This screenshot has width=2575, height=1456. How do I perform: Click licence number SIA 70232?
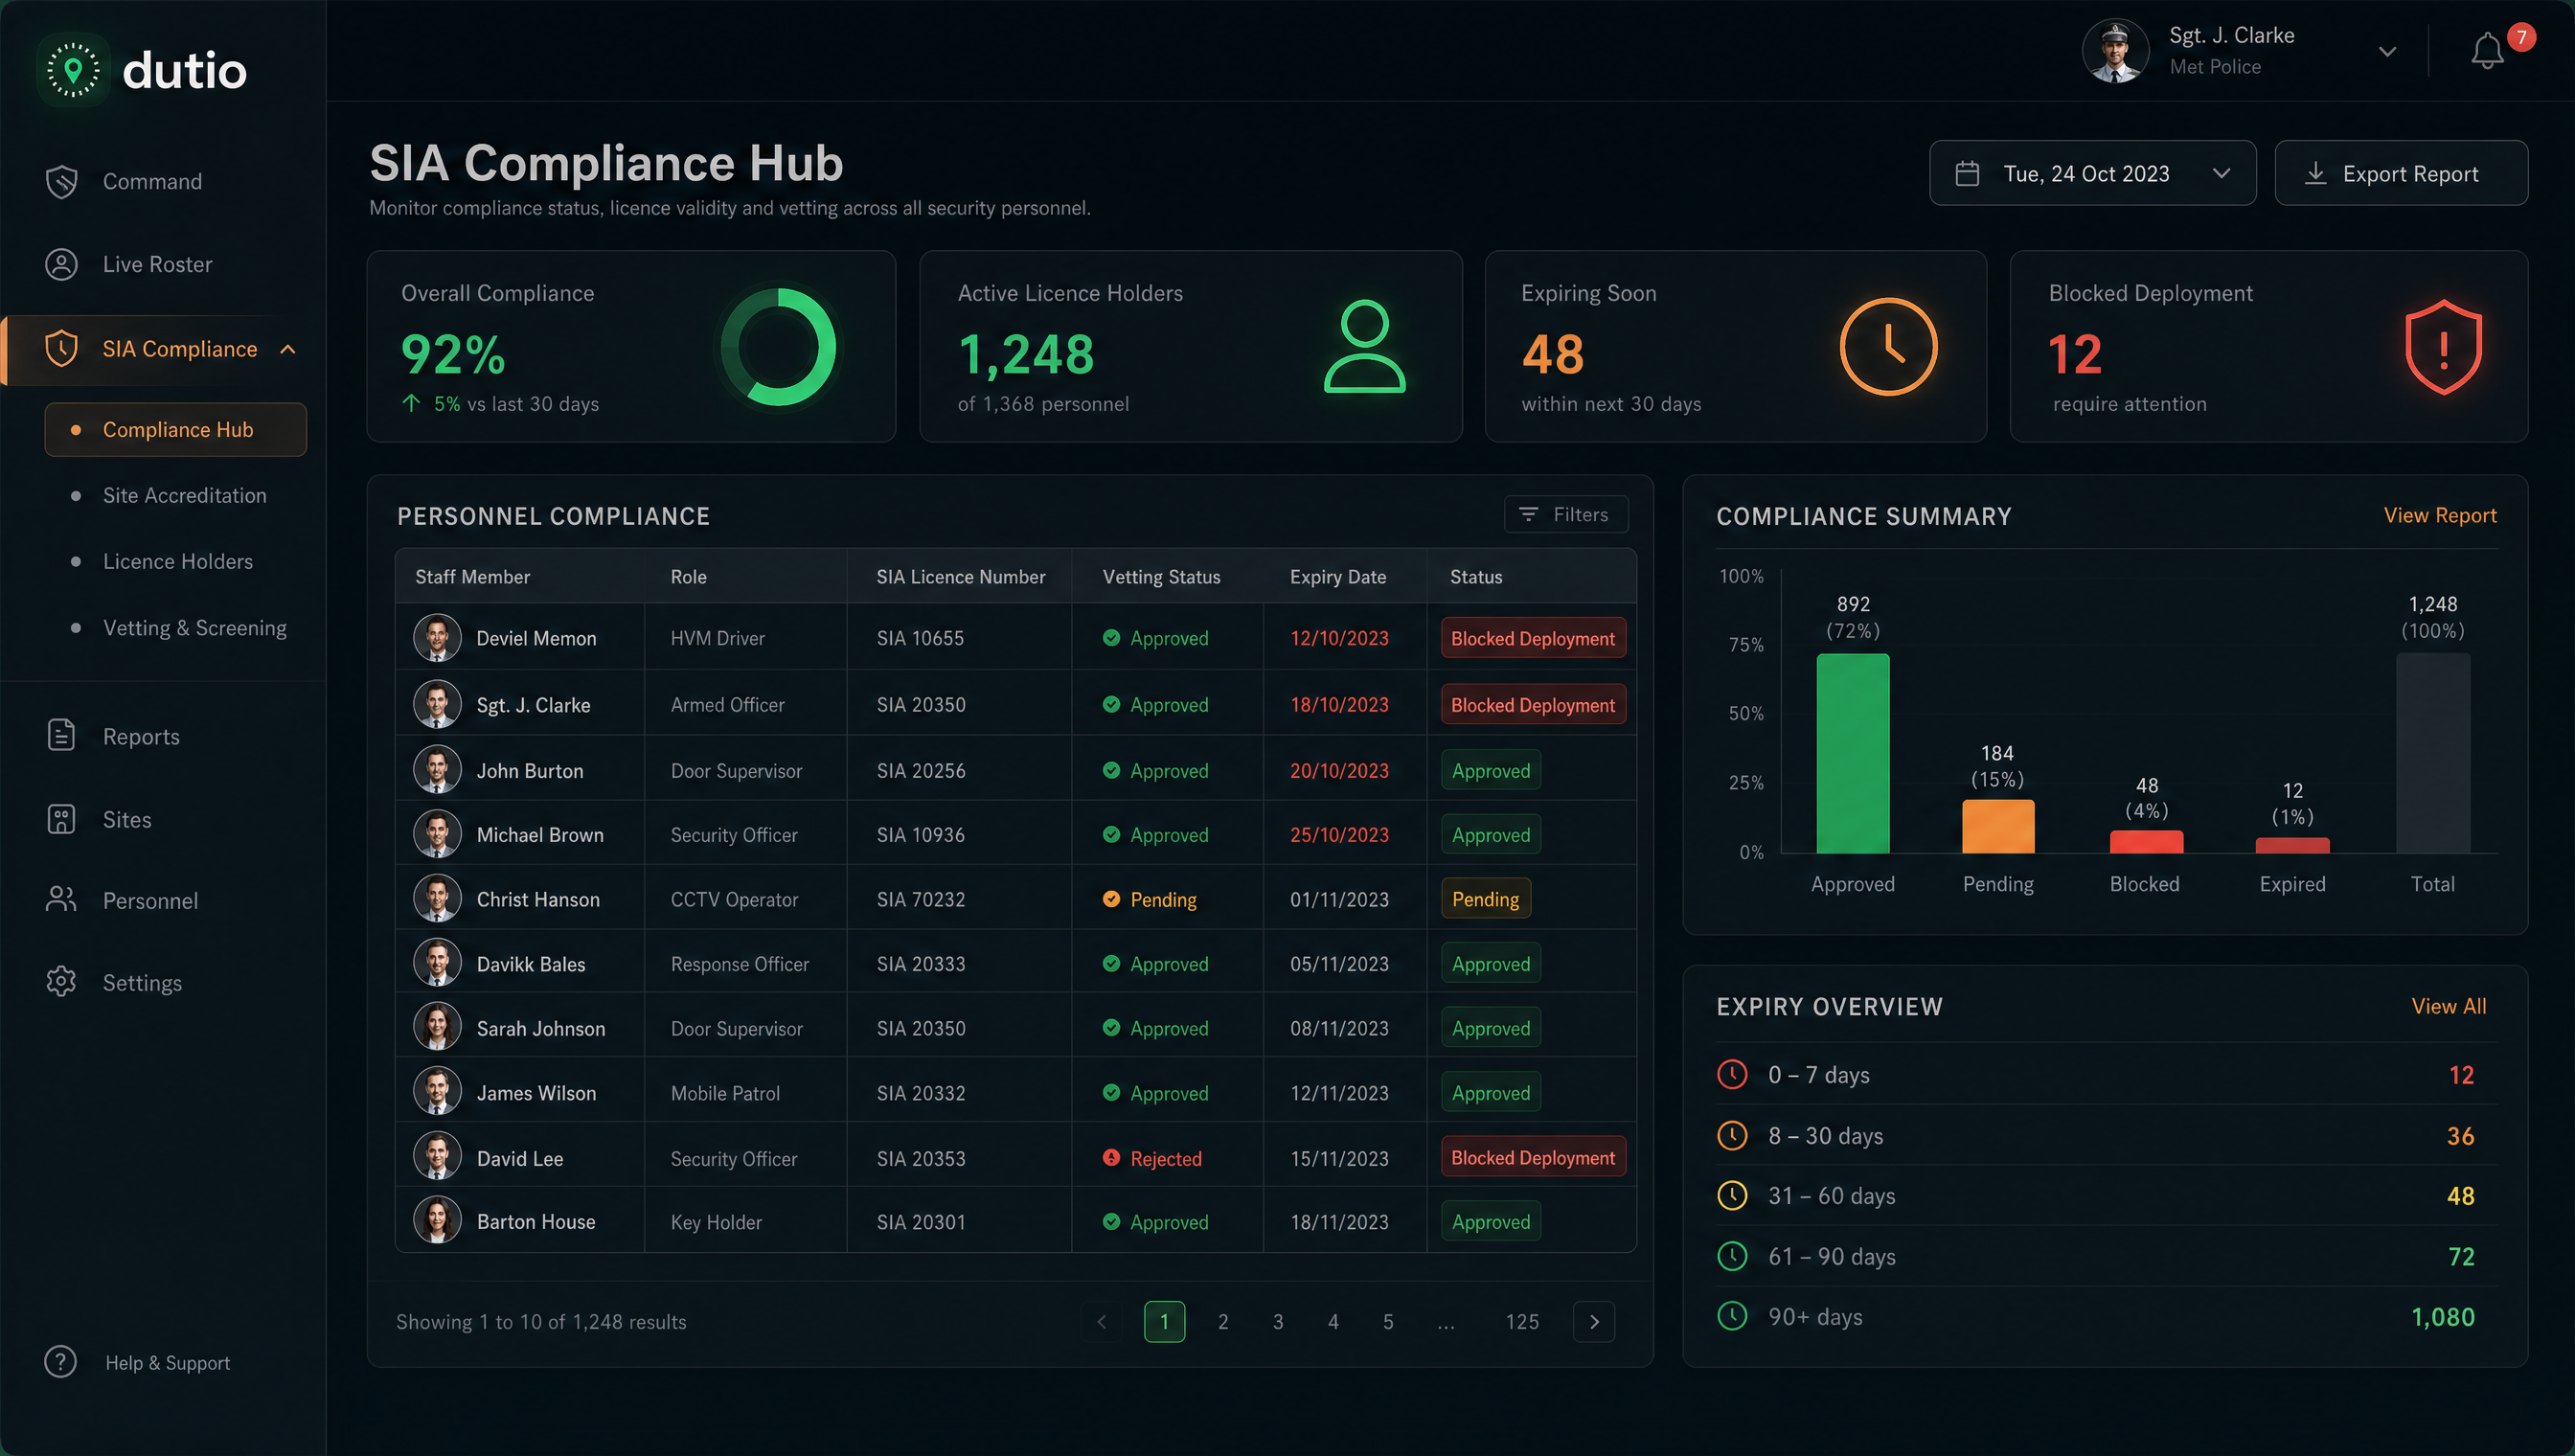920,899
